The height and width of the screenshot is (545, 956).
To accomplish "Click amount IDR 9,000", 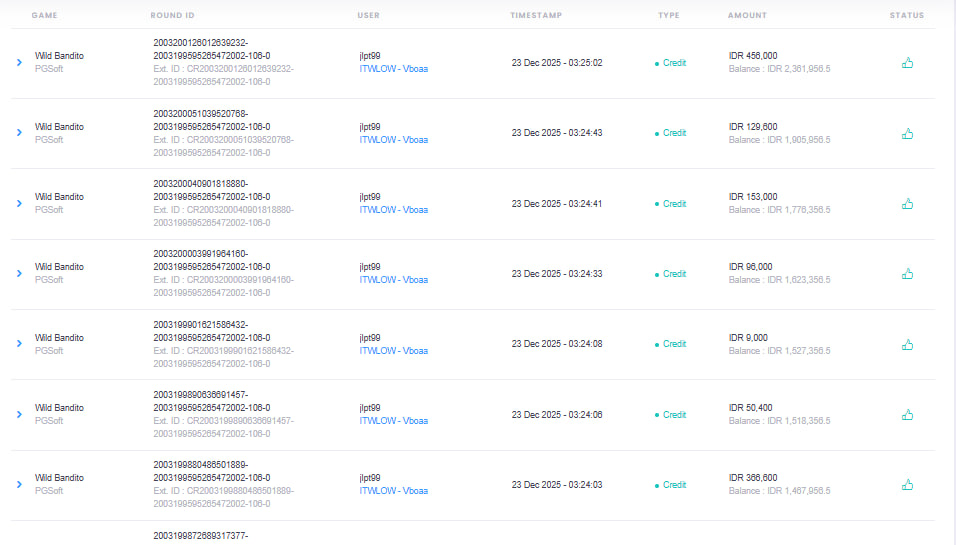I will tap(748, 338).
